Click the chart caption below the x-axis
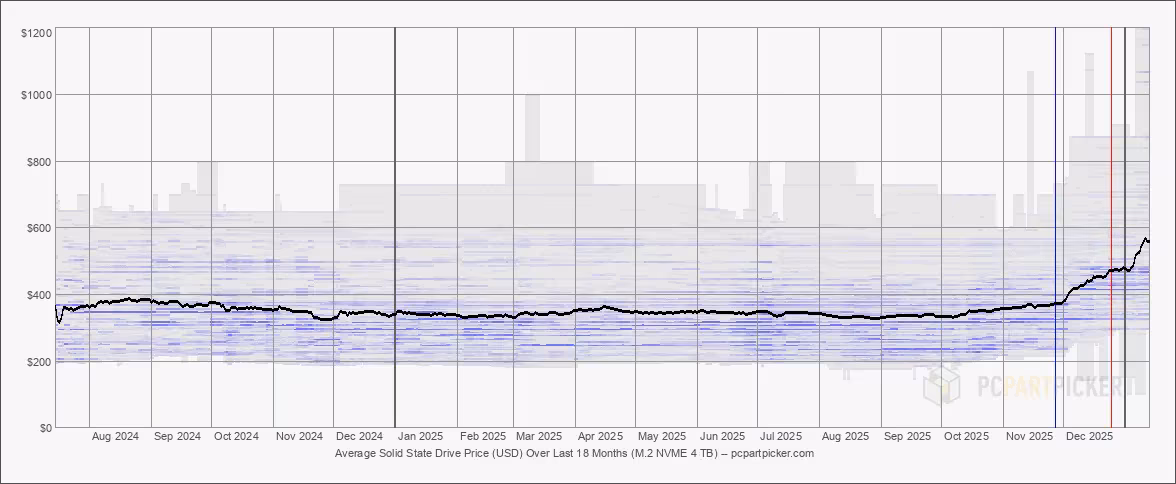The width and height of the screenshot is (1176, 484). 574,453
